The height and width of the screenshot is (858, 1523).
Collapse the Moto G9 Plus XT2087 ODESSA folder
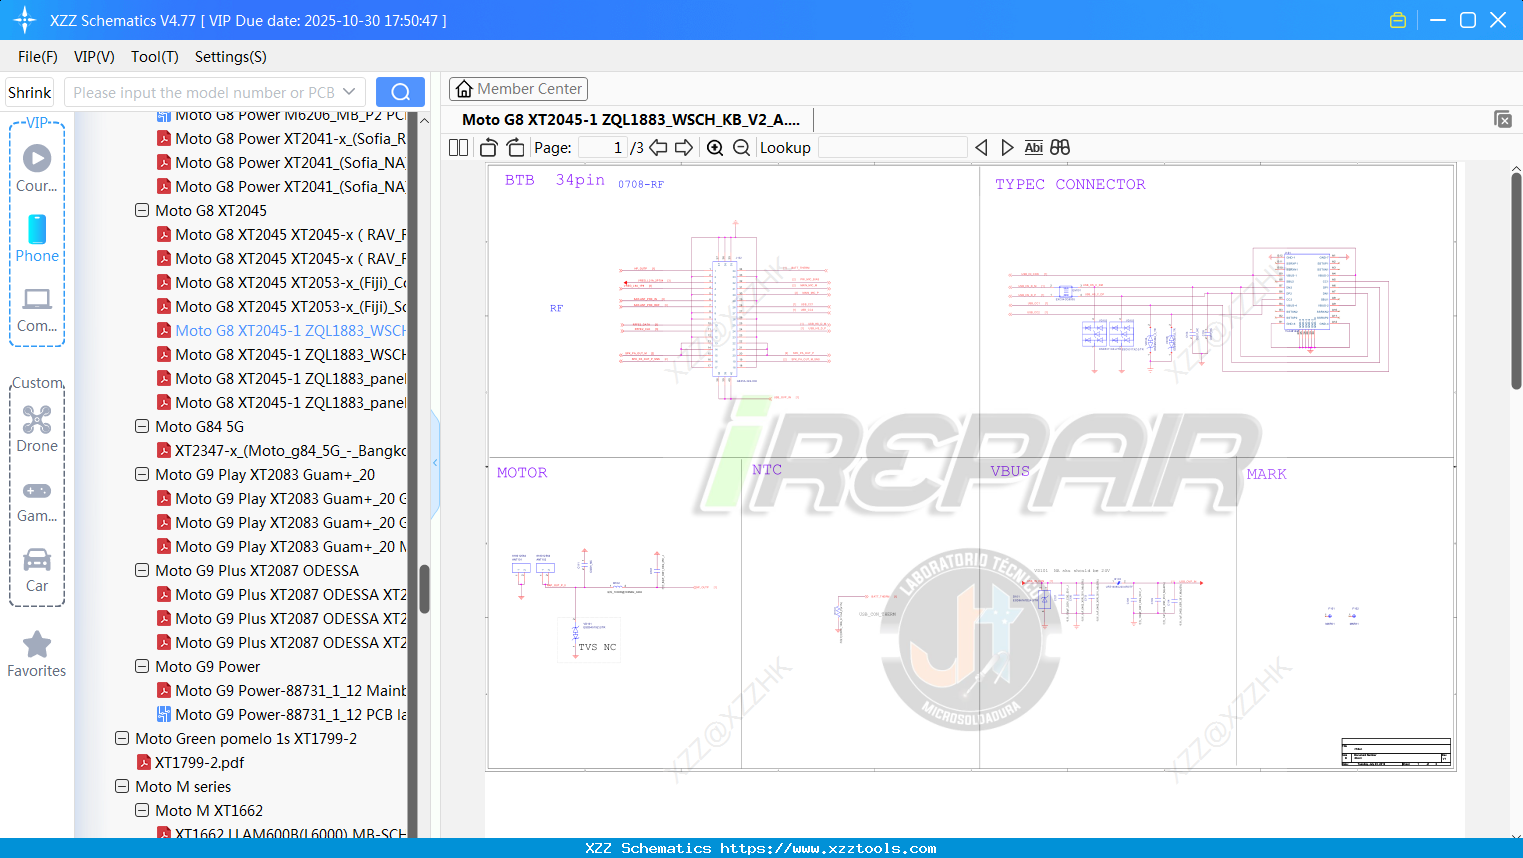[x=142, y=570]
